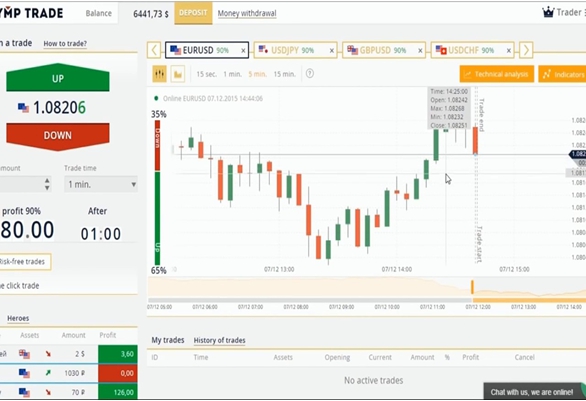Image resolution: width=586 pixels, height=401 pixels.
Task: Open the timeframe help question mark
Action: coord(309,74)
